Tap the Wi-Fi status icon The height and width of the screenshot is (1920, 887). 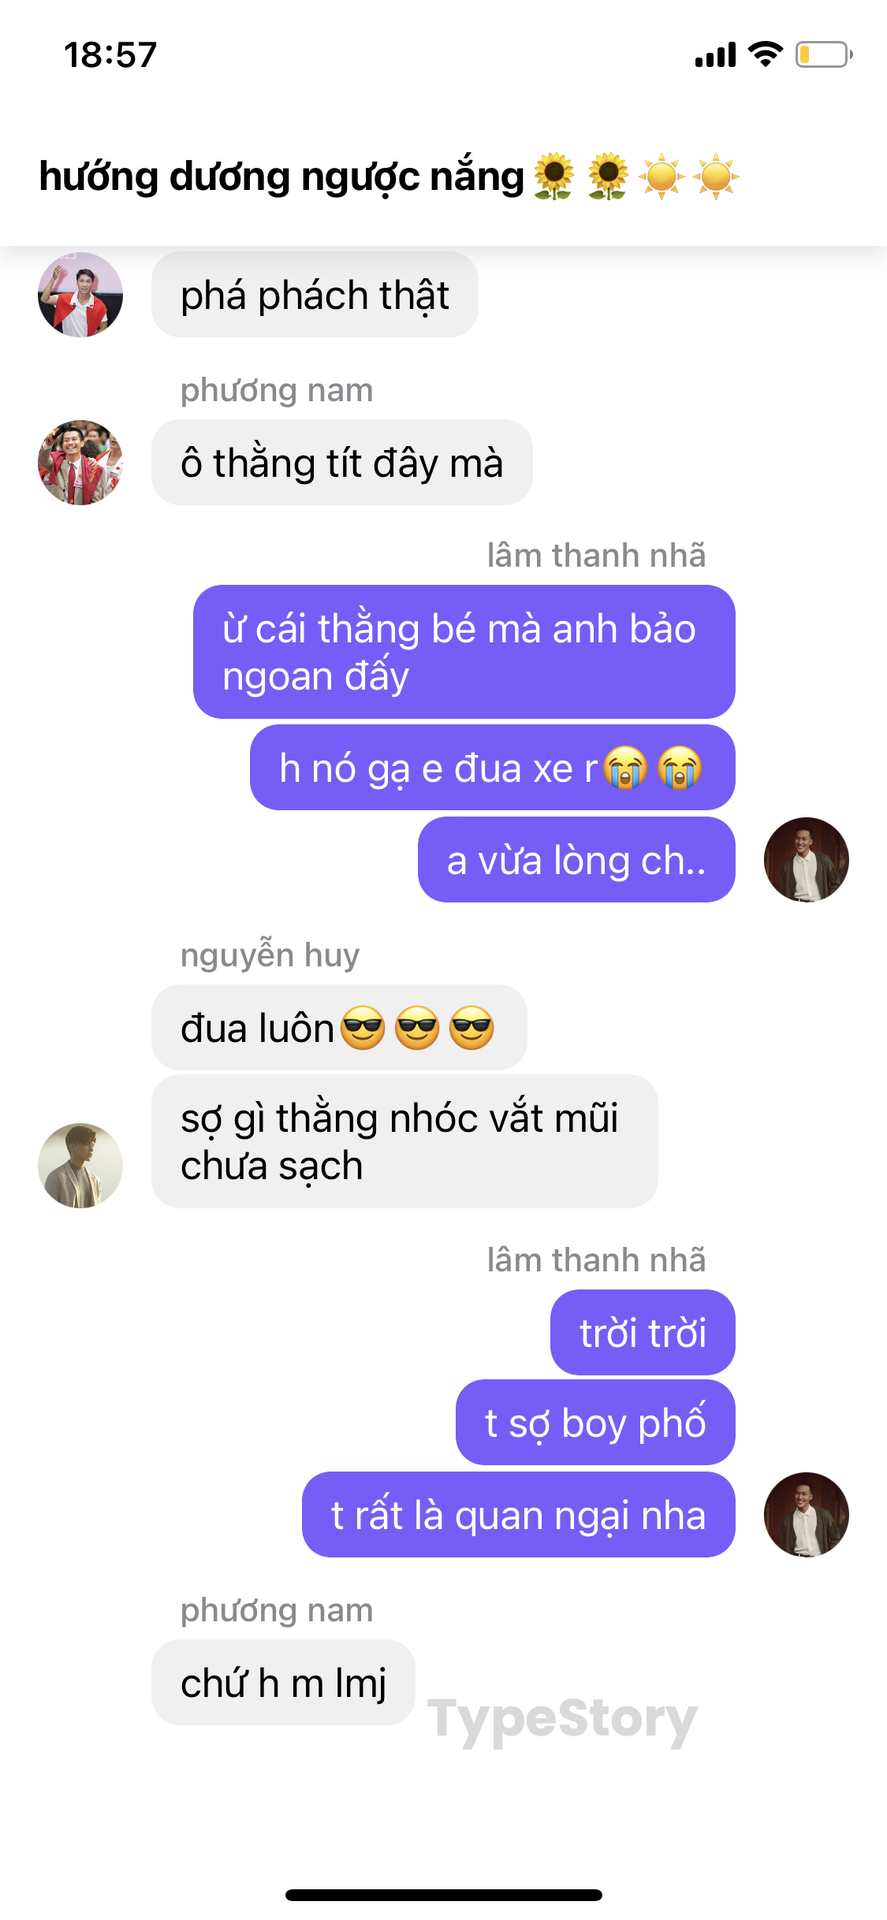pyautogui.click(x=765, y=54)
